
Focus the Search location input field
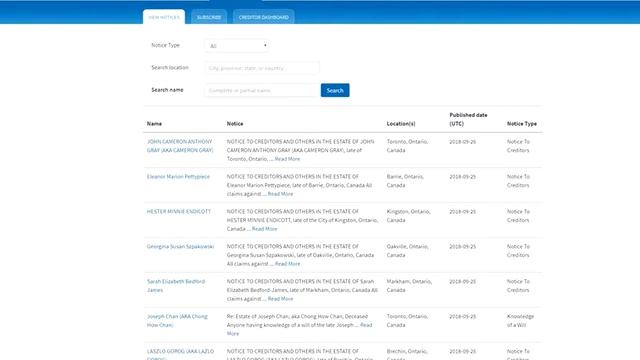262,68
